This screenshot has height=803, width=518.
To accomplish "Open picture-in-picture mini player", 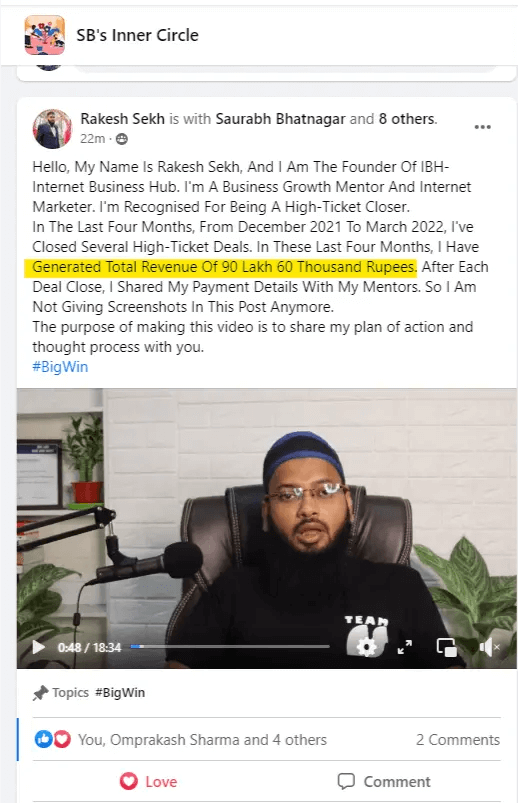I will pos(446,647).
